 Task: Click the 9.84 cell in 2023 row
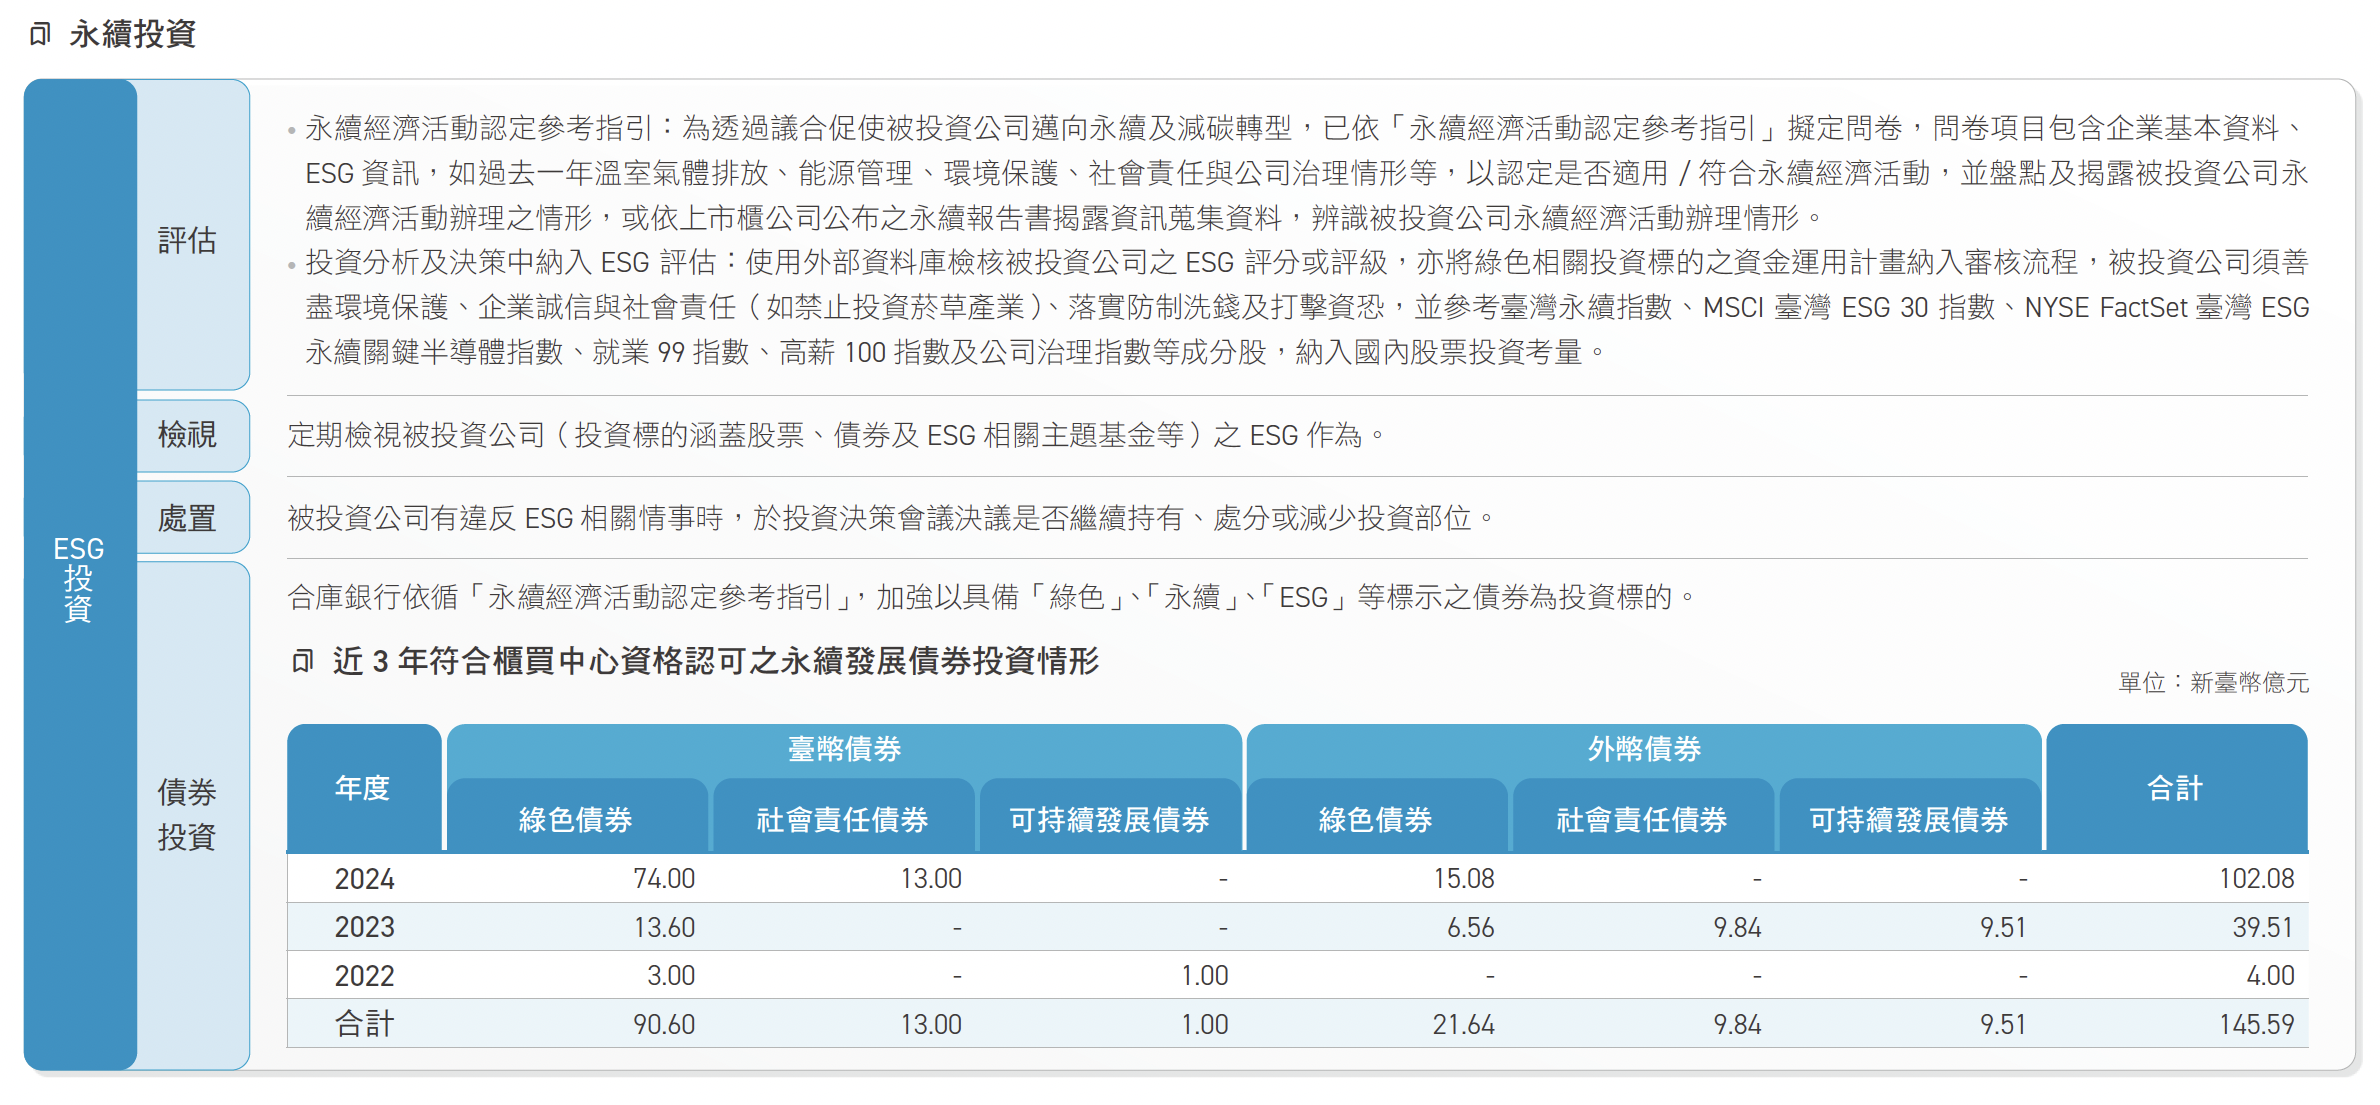pos(1737,927)
